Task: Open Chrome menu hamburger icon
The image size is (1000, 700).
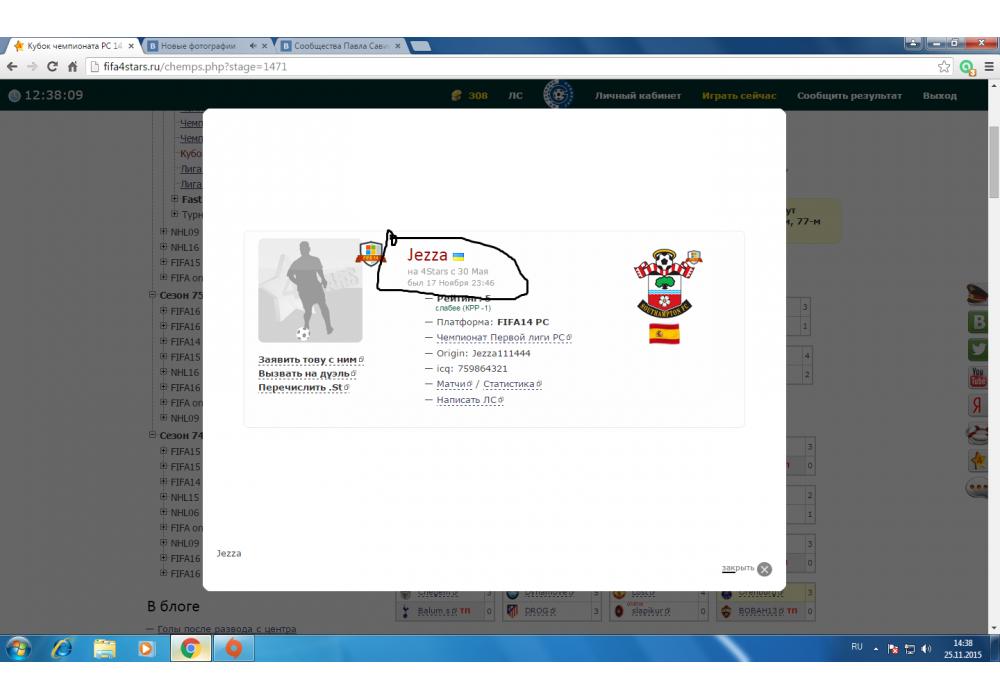Action: (x=989, y=66)
